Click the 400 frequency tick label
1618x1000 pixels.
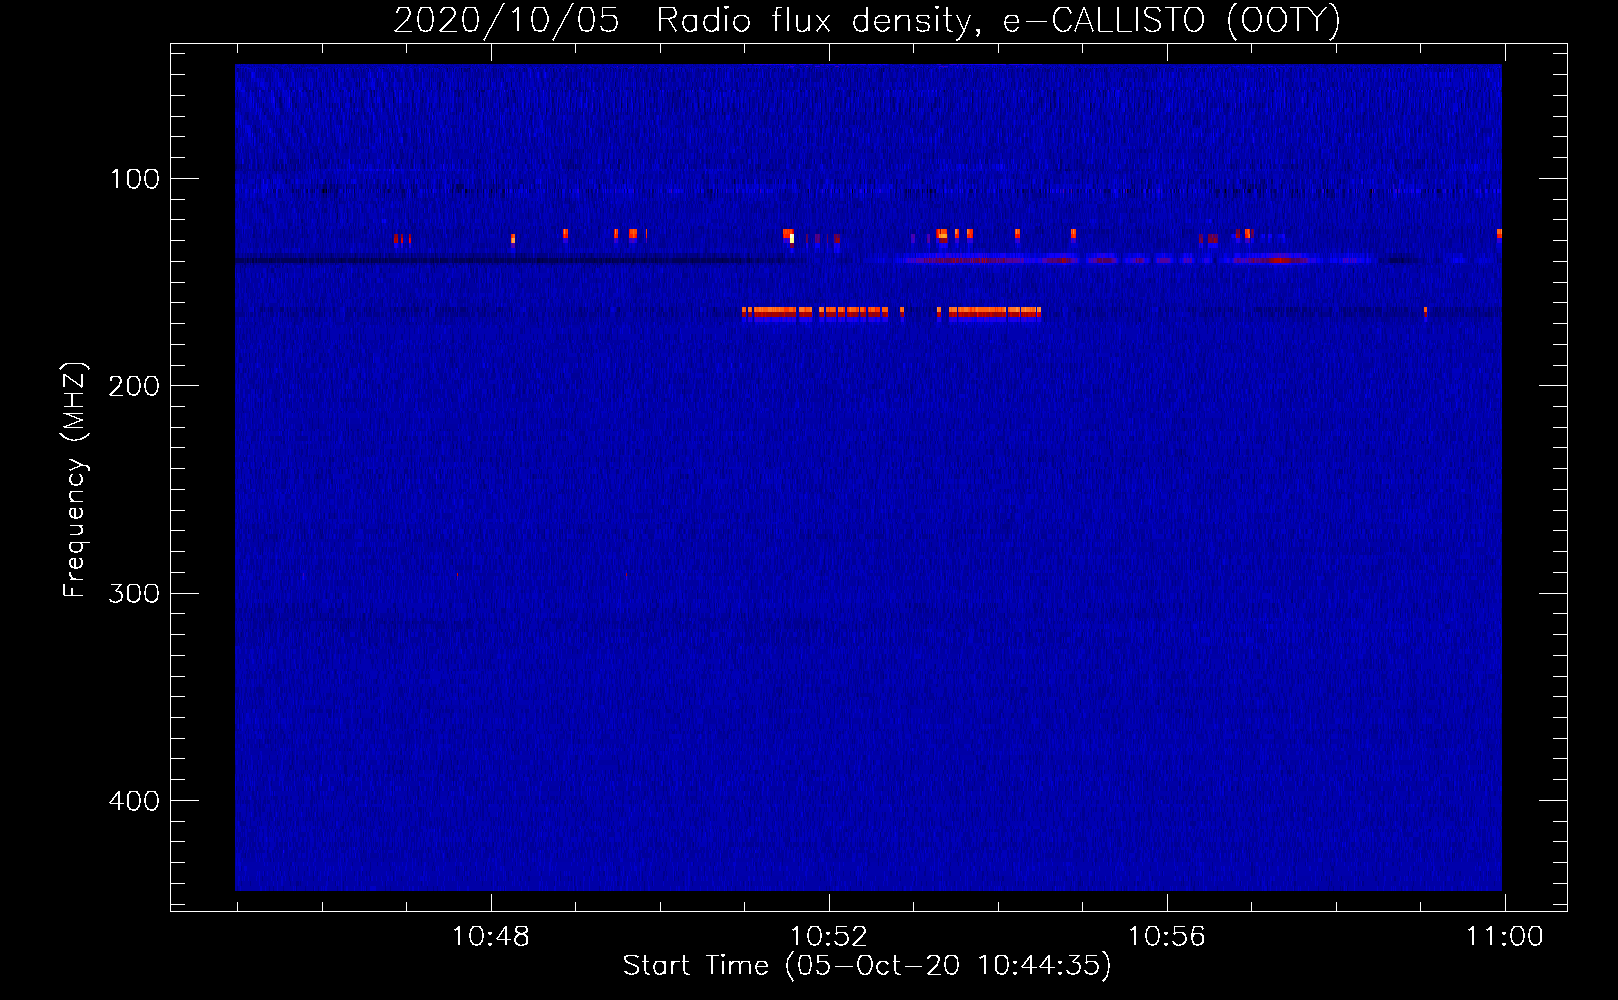coord(133,801)
